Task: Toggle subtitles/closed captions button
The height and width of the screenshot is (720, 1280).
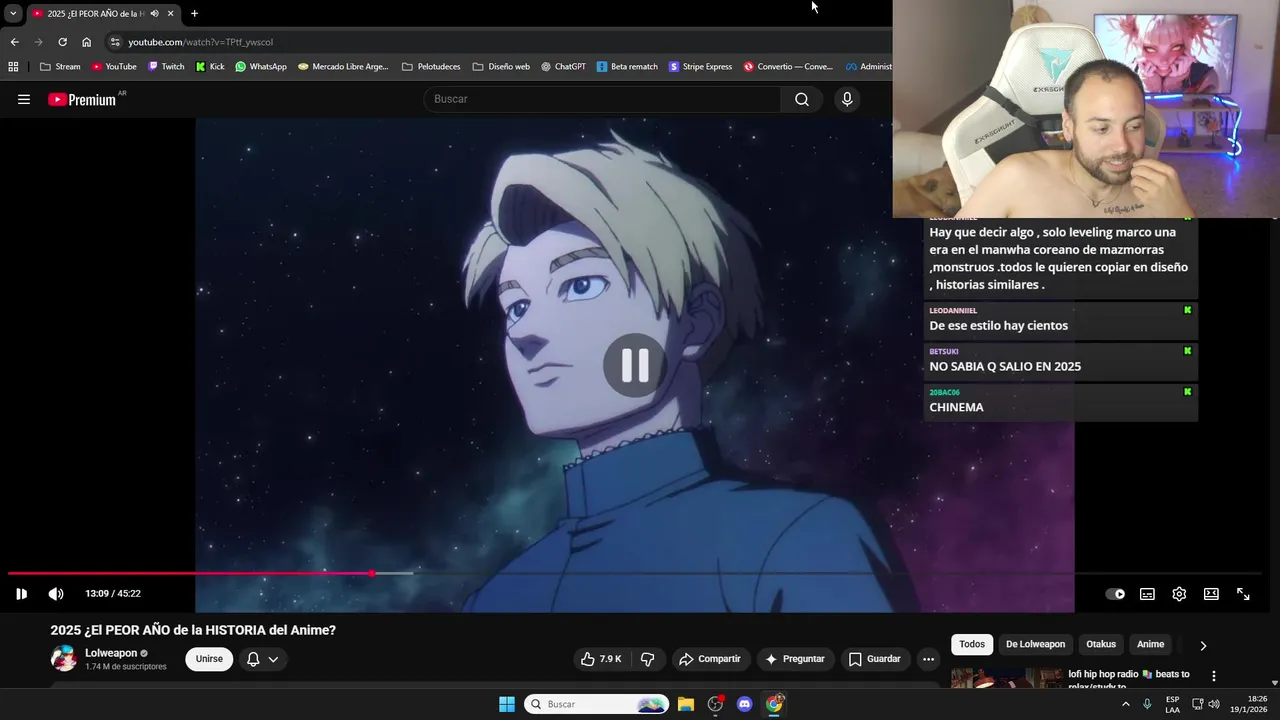Action: (x=1147, y=594)
